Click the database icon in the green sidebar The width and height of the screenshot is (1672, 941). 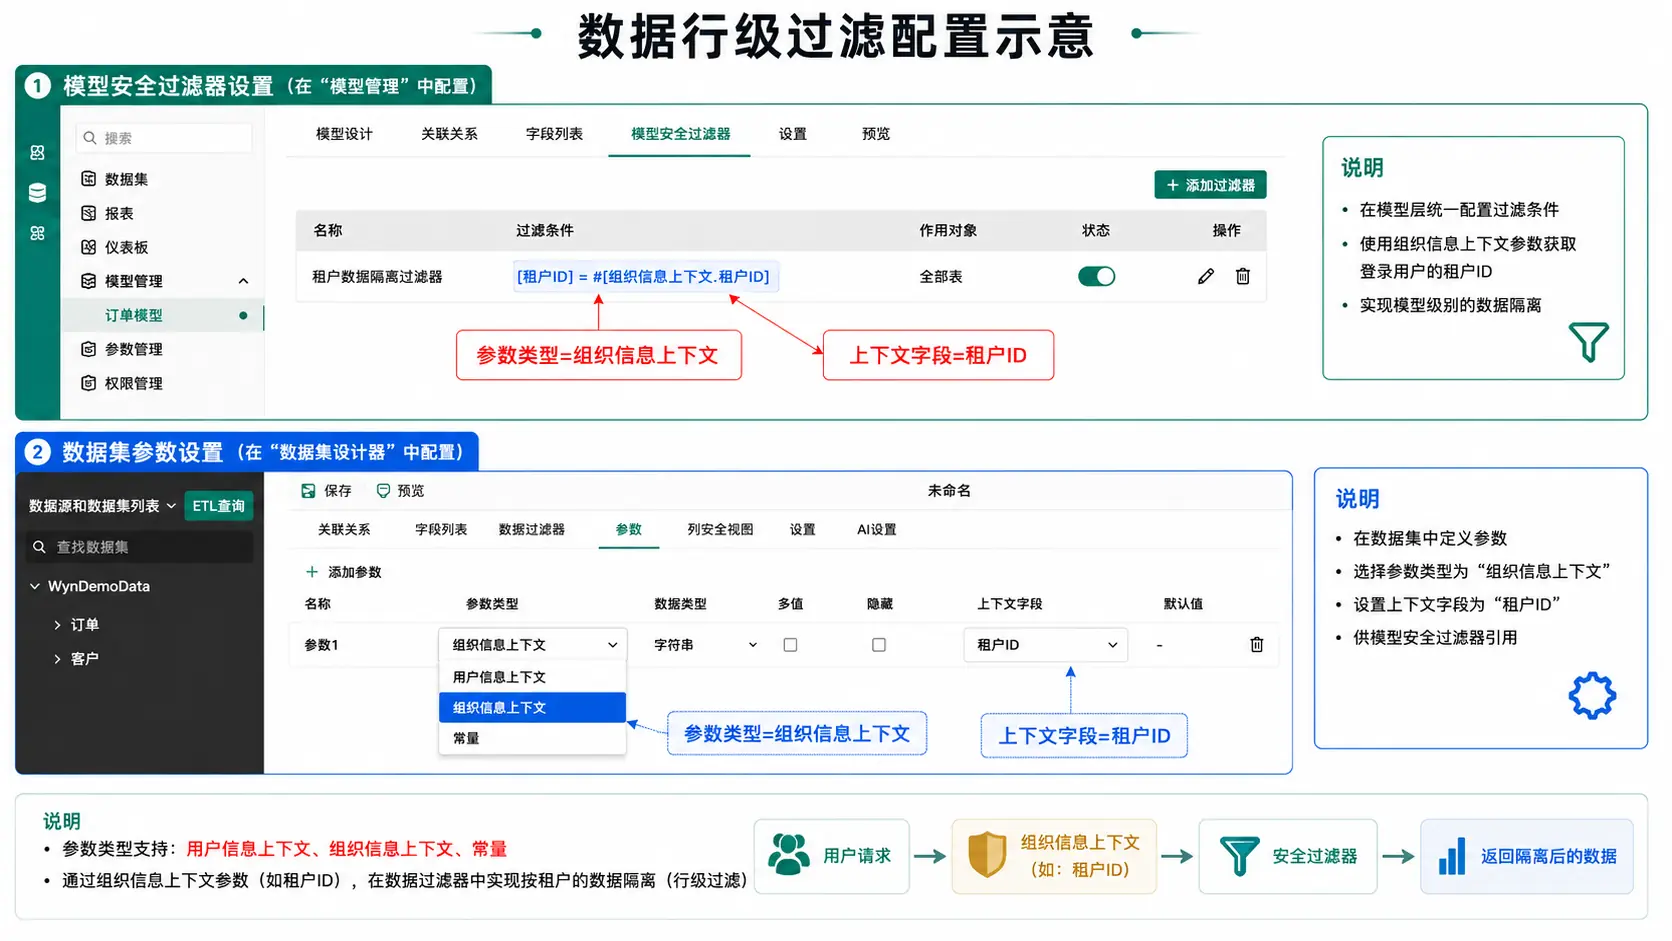[x=37, y=193]
